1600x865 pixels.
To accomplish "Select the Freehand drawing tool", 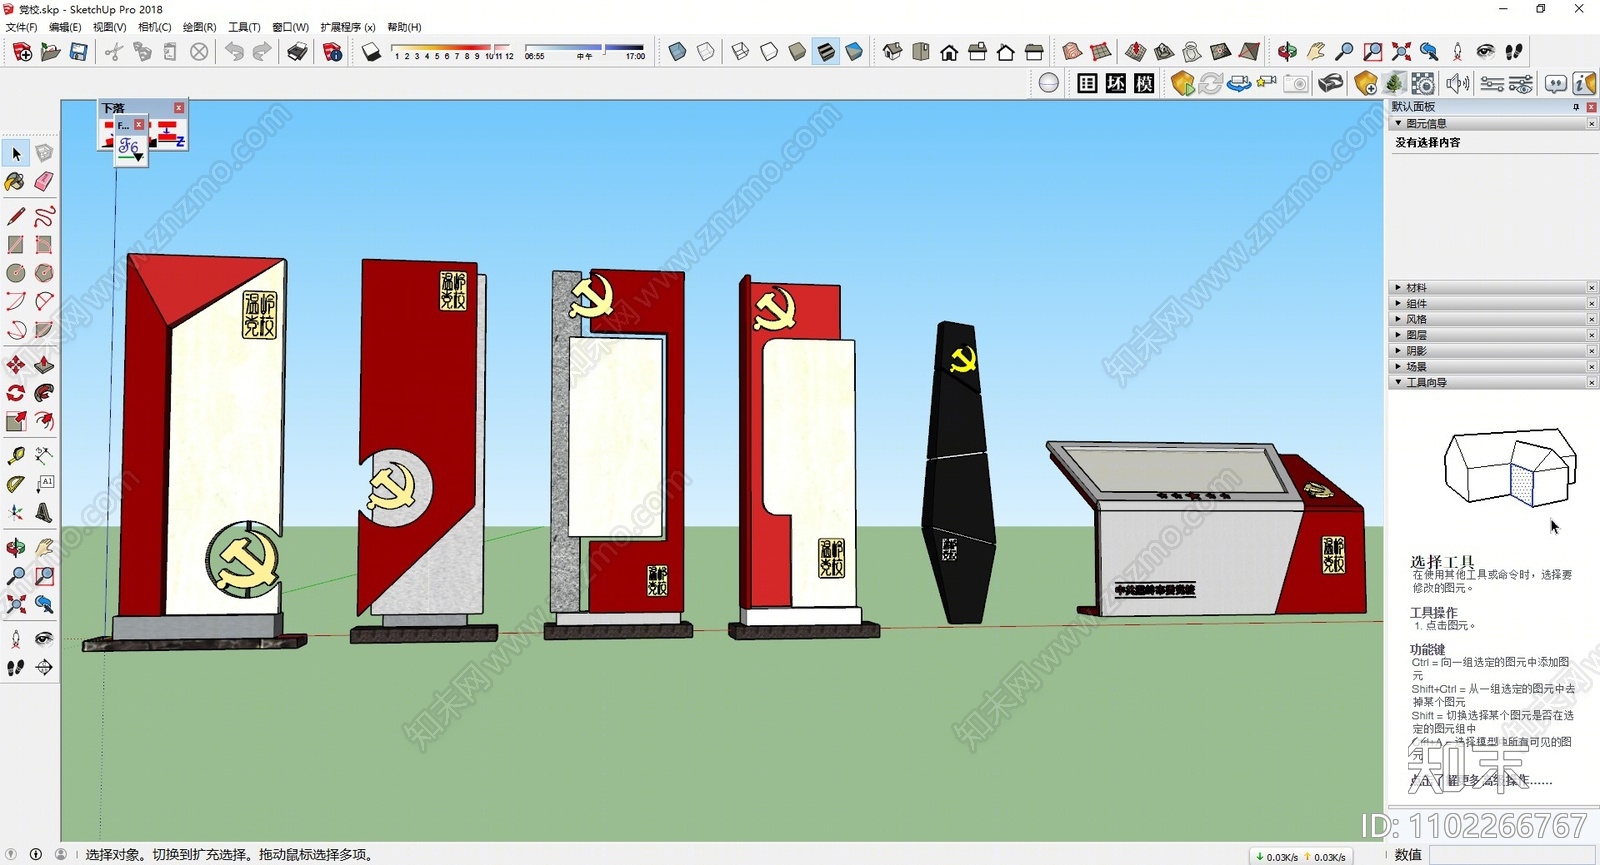I will point(44,216).
